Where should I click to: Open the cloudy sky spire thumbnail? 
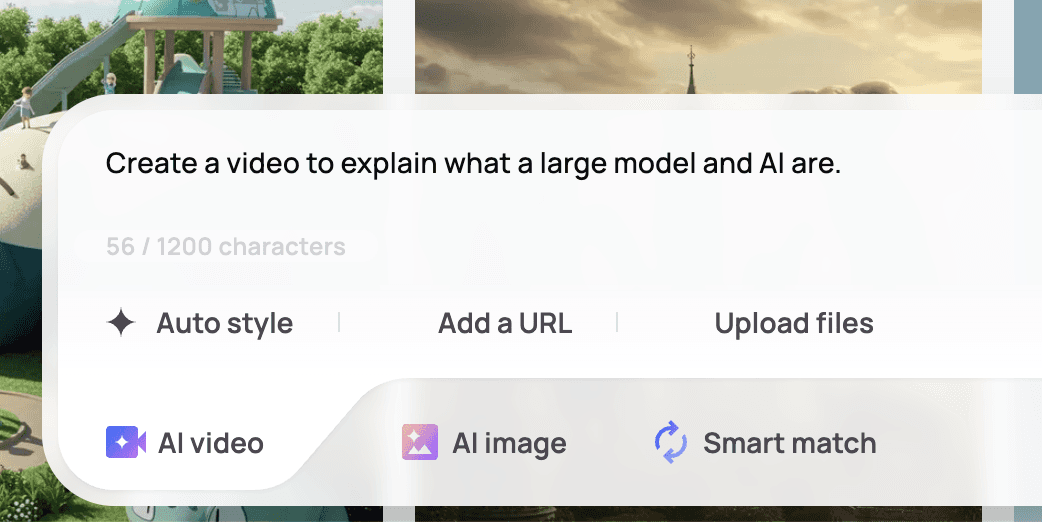(698, 46)
